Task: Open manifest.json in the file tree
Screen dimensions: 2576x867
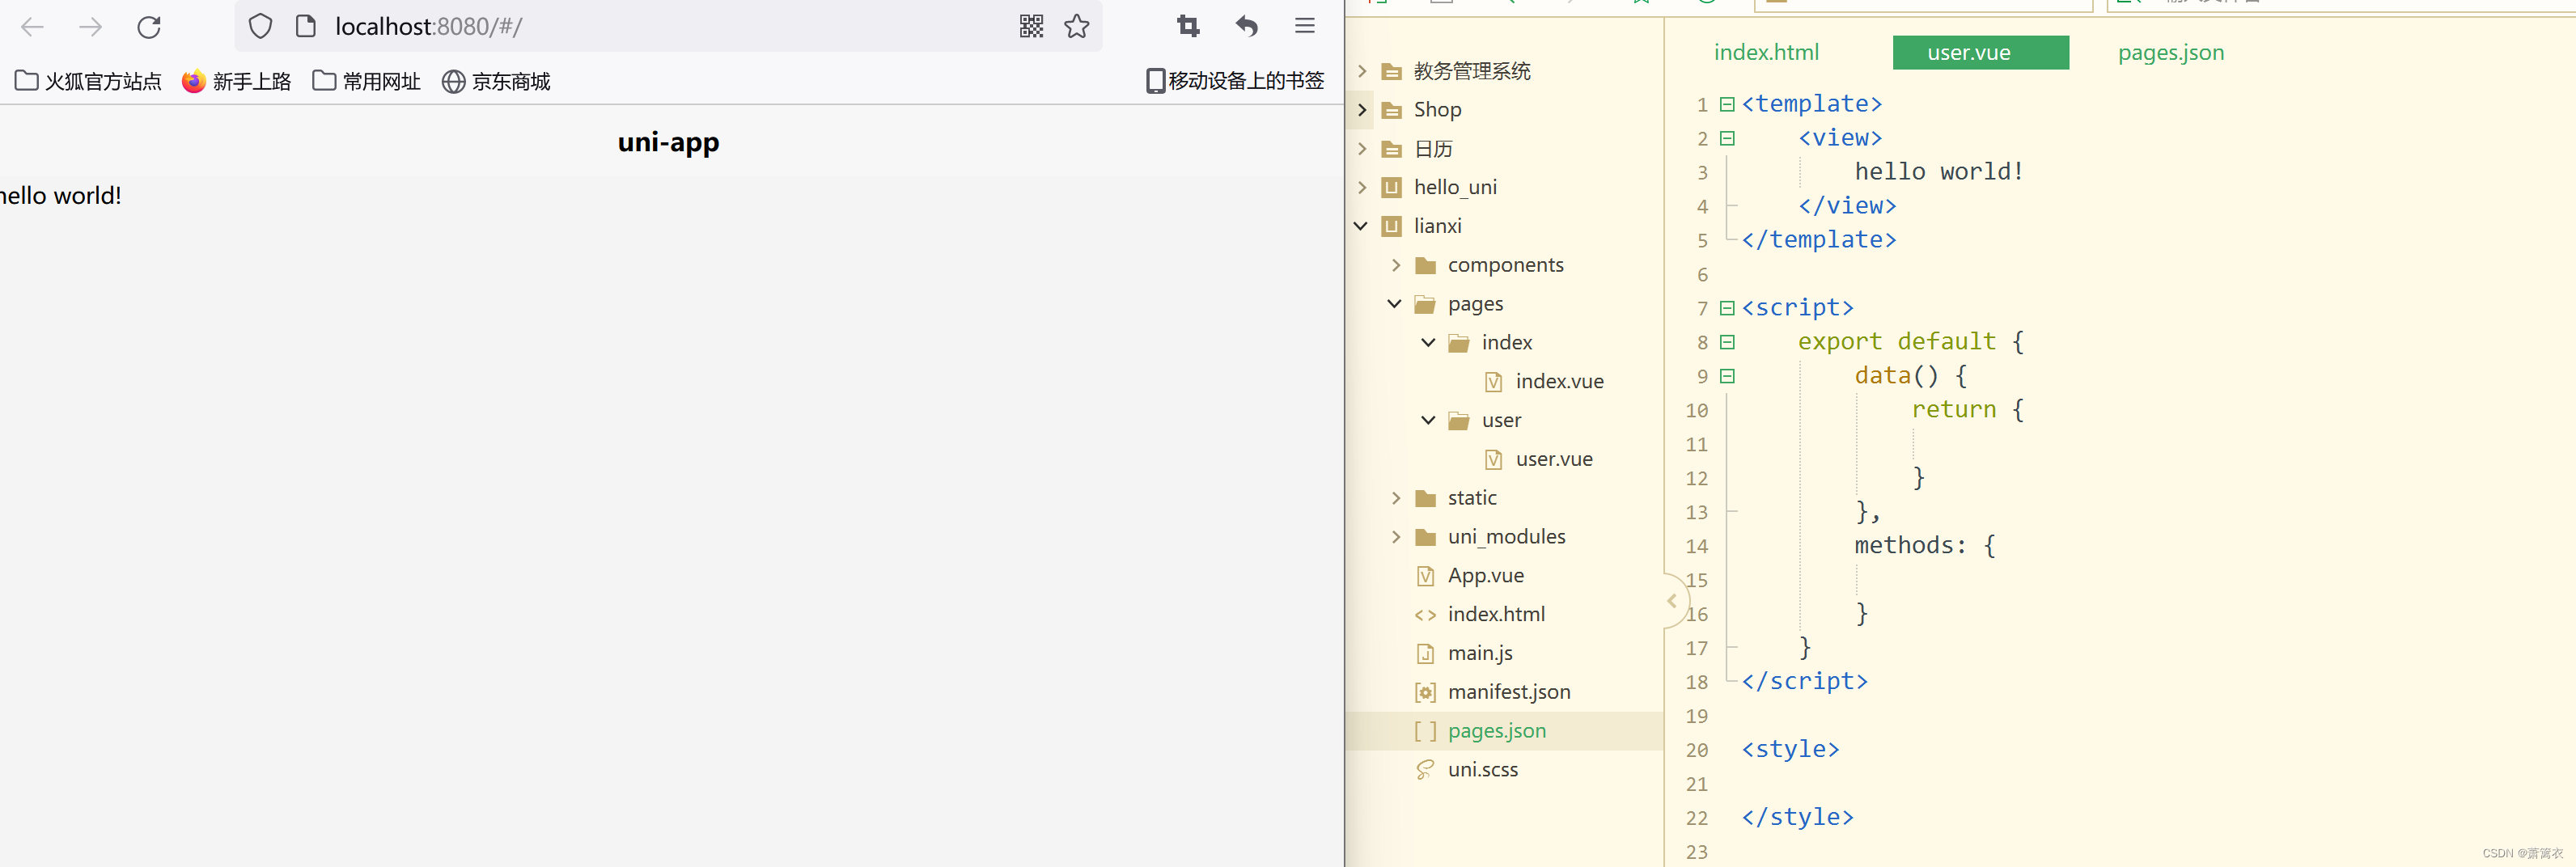Action: click(x=1509, y=692)
